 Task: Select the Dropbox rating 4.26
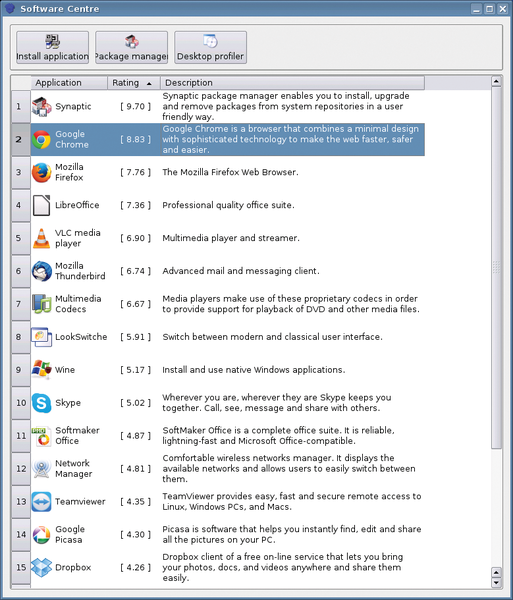point(135,567)
